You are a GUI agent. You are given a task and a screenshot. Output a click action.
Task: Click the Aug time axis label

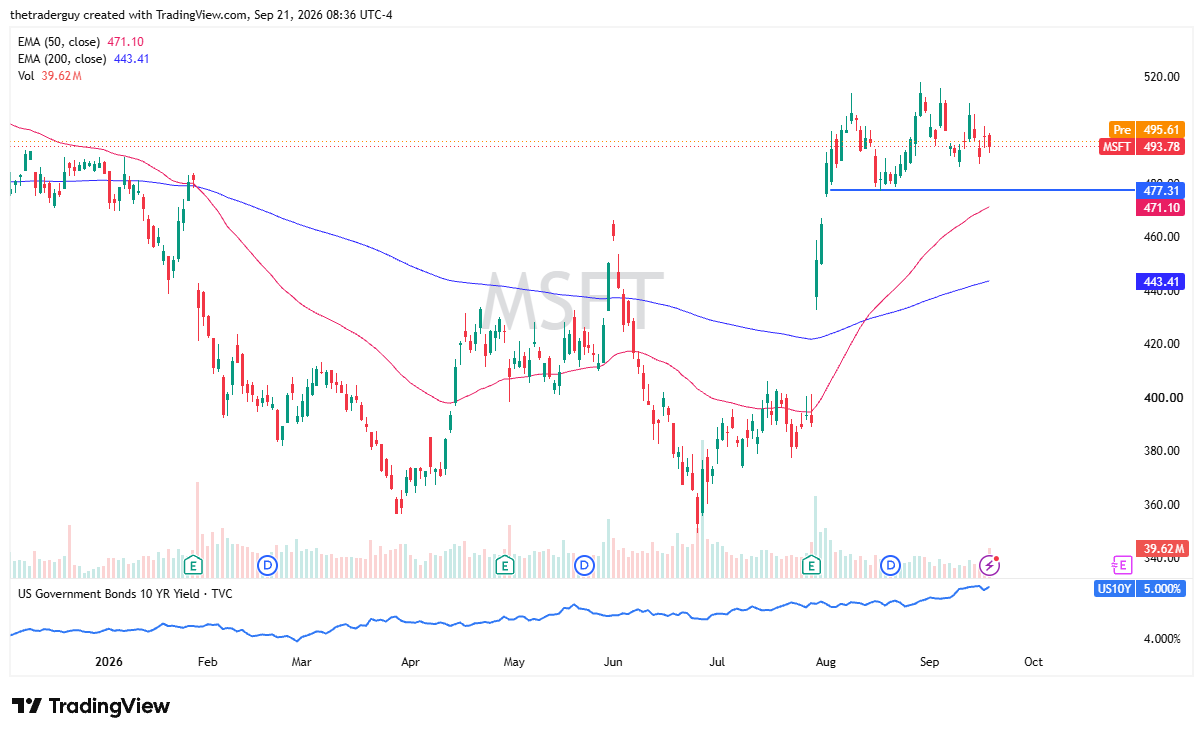[825, 662]
